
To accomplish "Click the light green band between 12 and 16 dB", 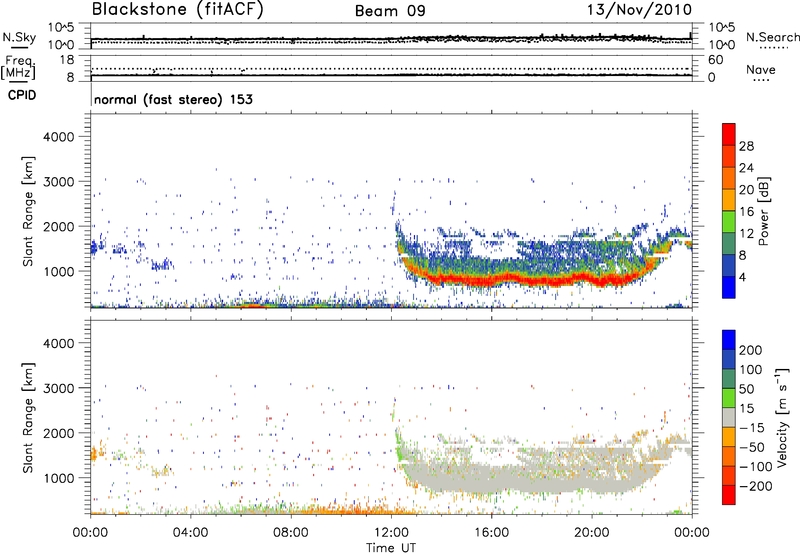I will click(729, 221).
